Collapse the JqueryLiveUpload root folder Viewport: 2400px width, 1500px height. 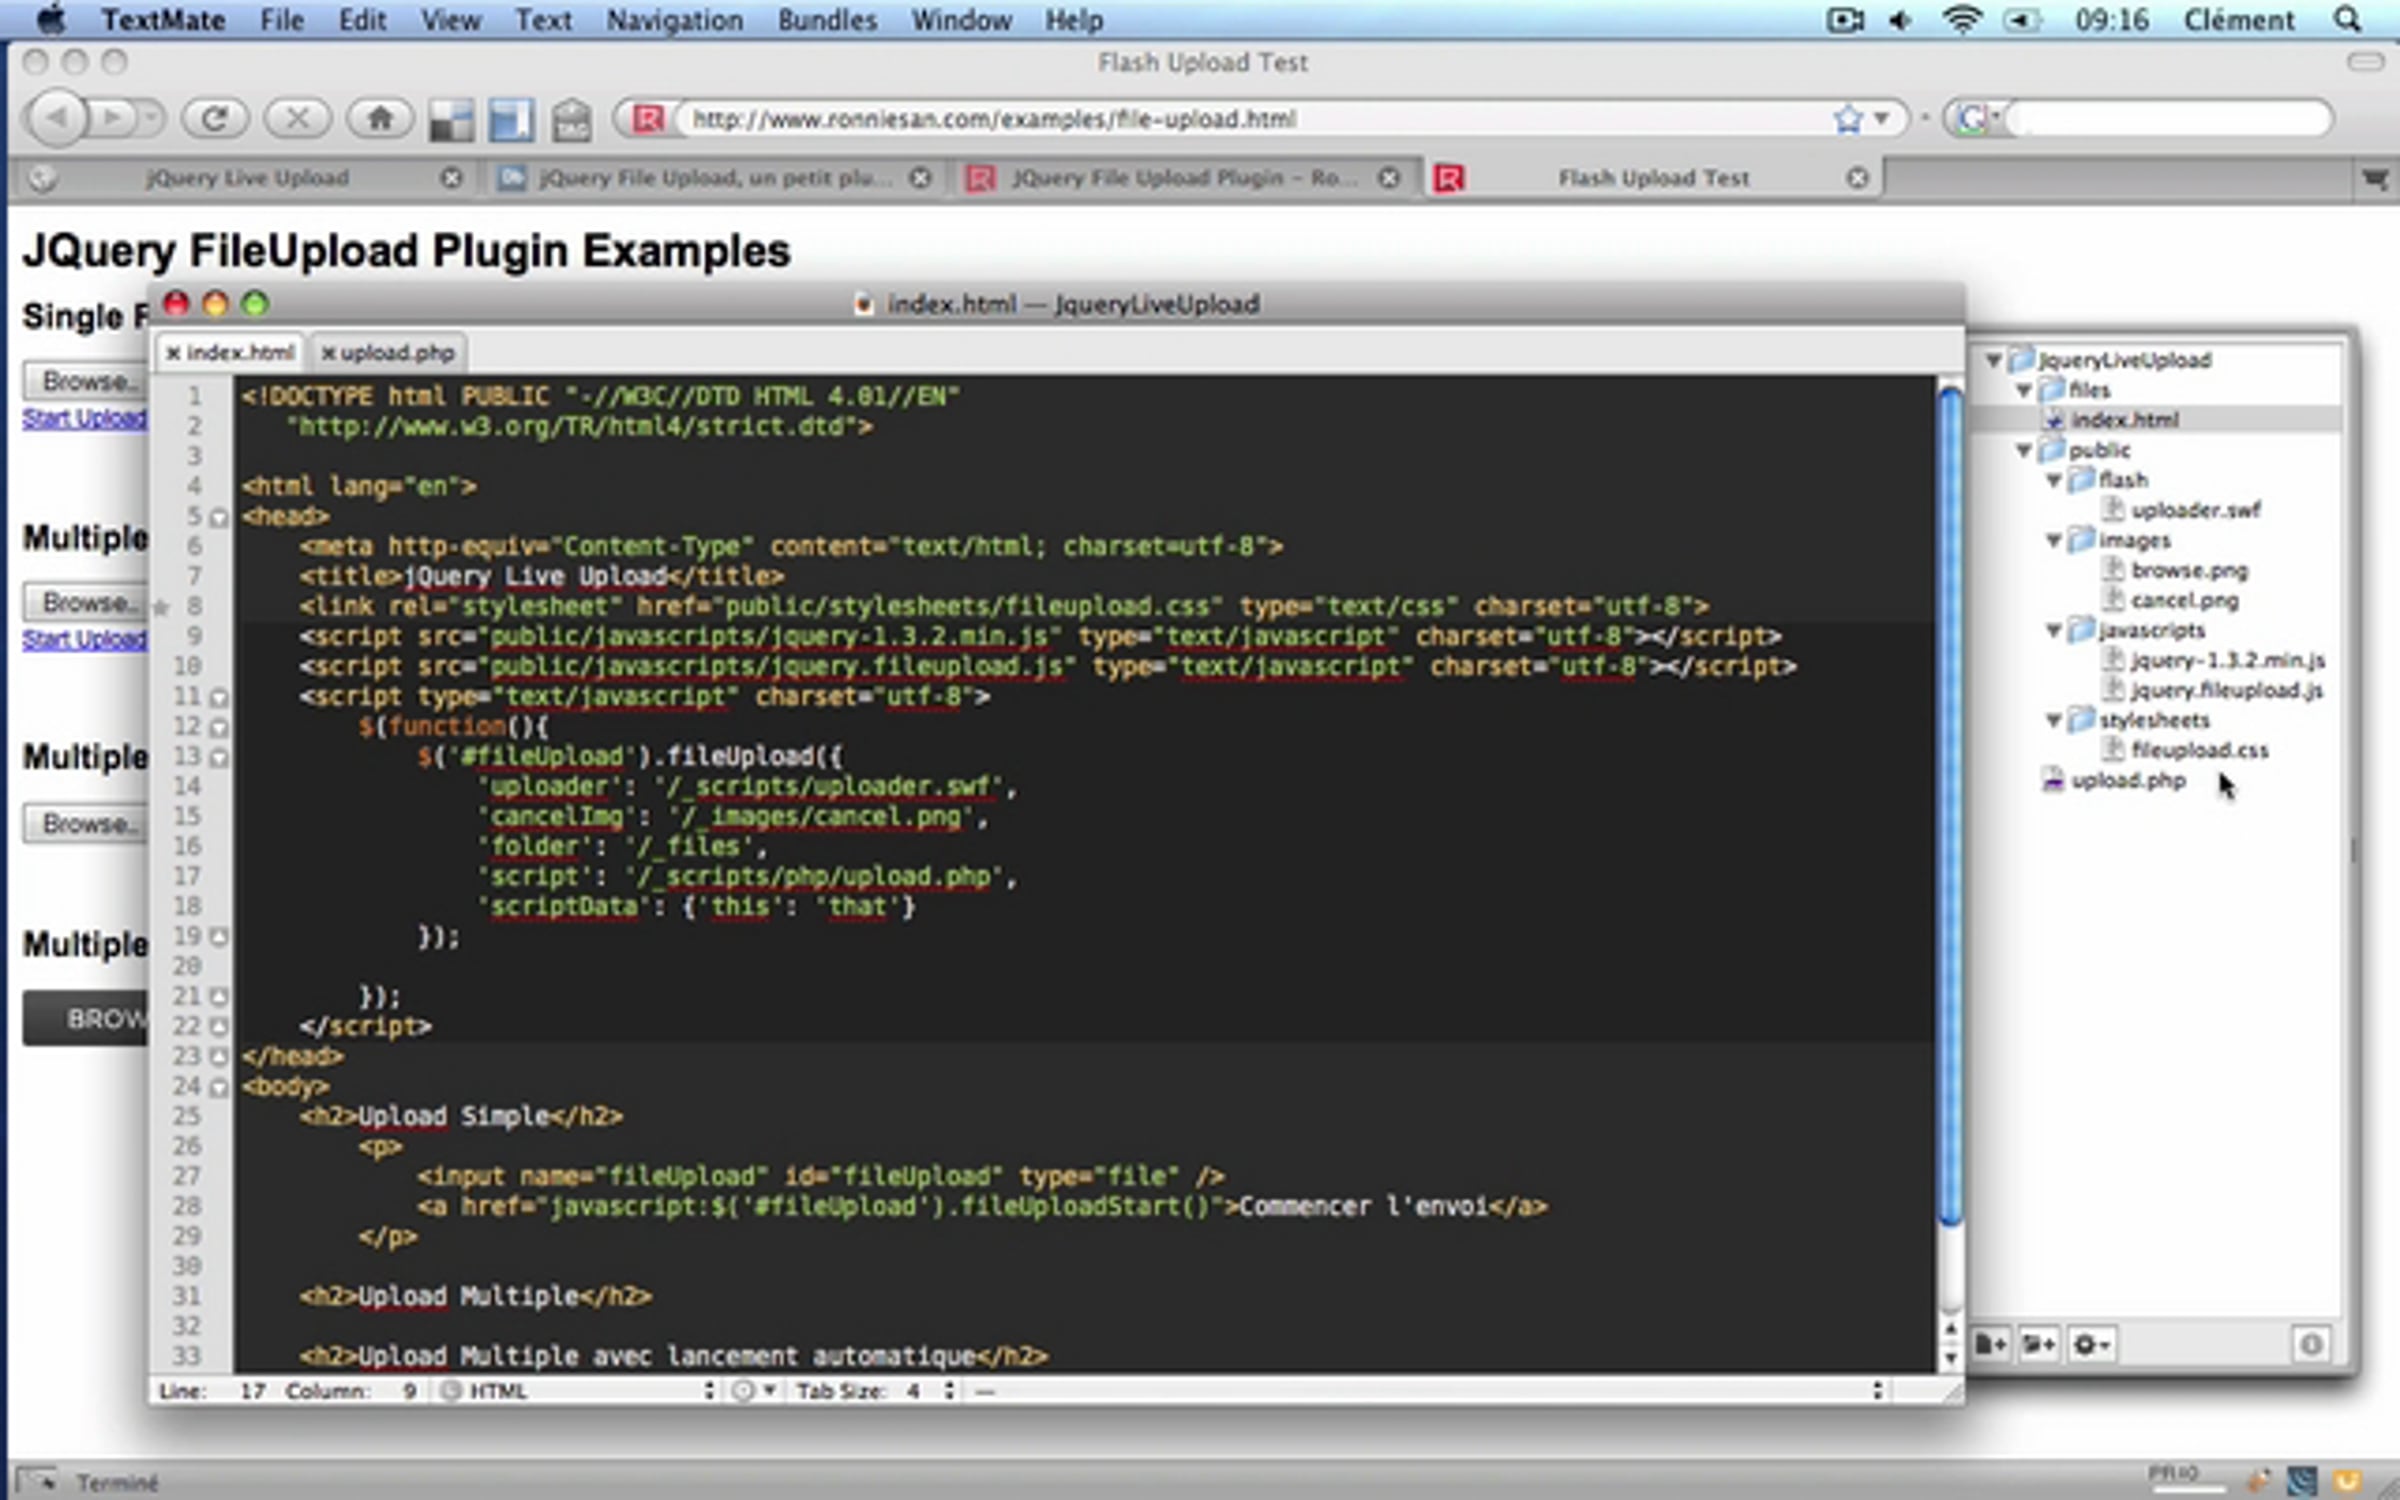pos(1993,360)
